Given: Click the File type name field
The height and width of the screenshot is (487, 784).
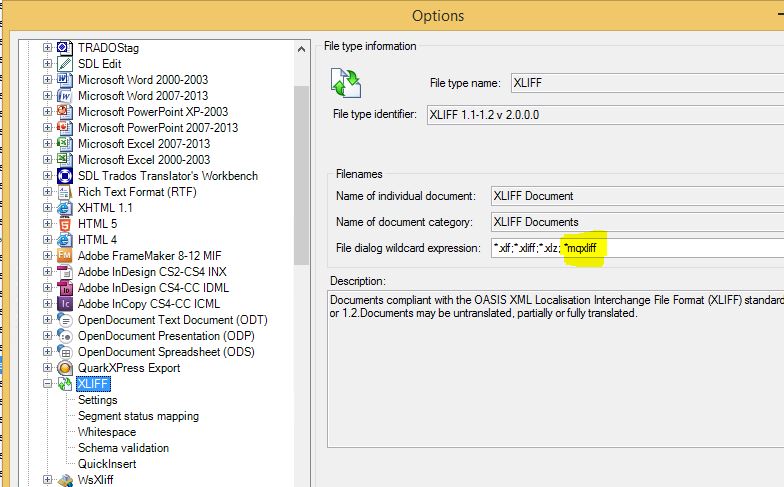Looking at the screenshot, I should [x=647, y=83].
